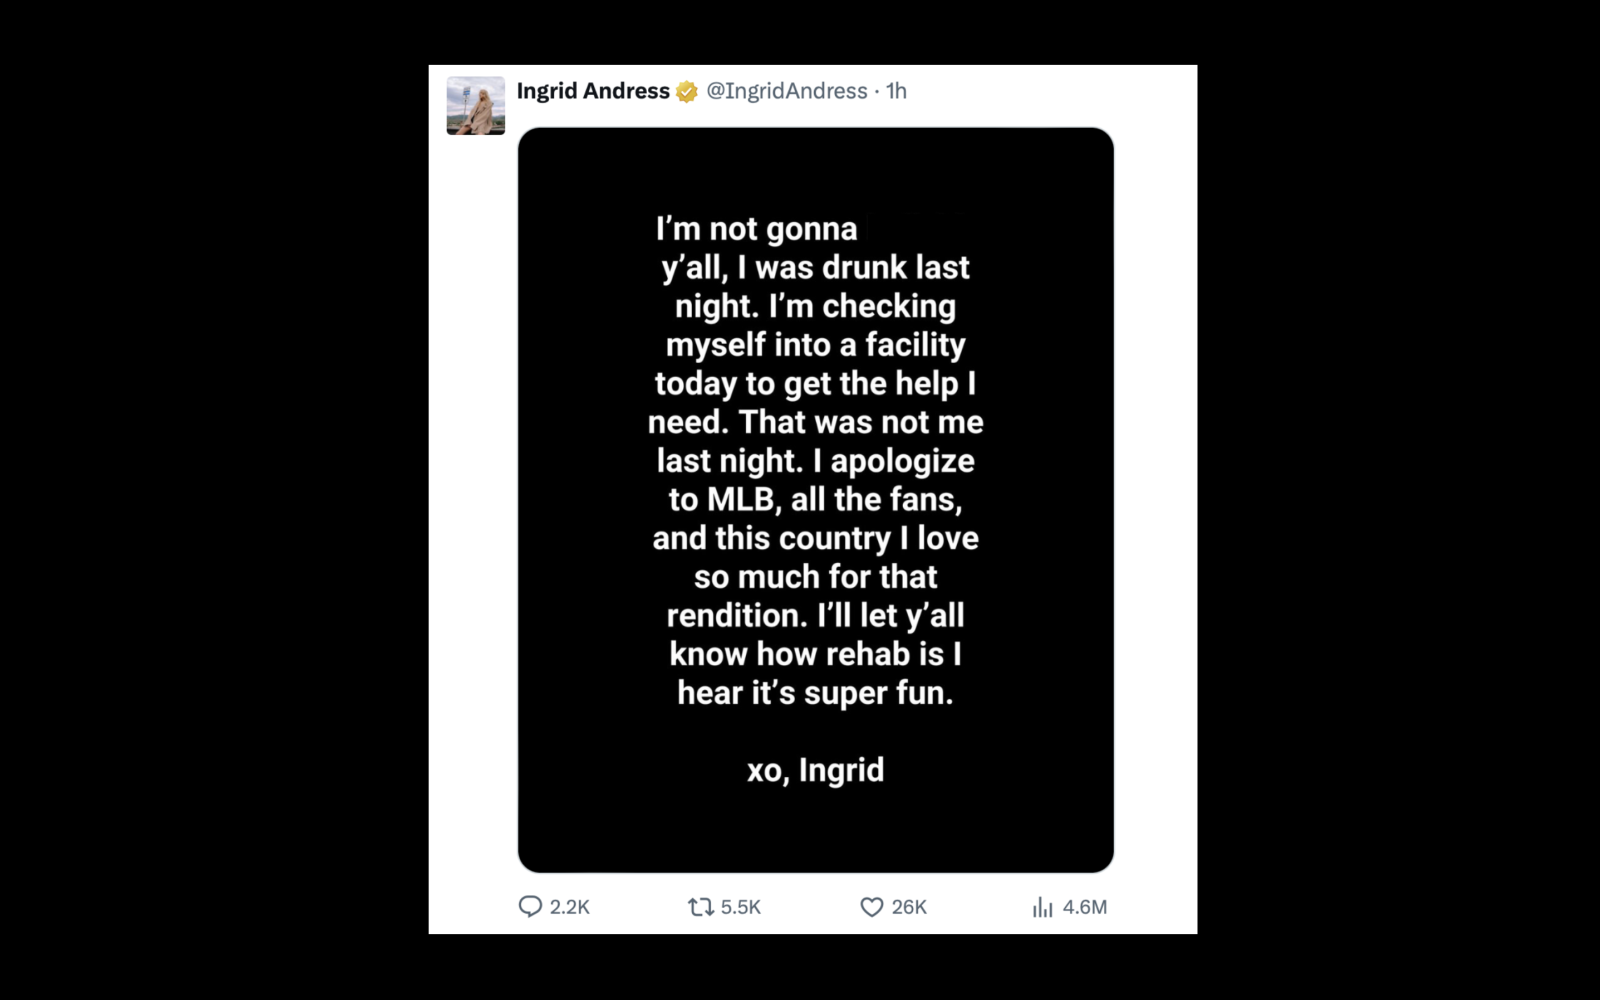Click the 26K likes count
This screenshot has height=1000, width=1600.
[908, 908]
